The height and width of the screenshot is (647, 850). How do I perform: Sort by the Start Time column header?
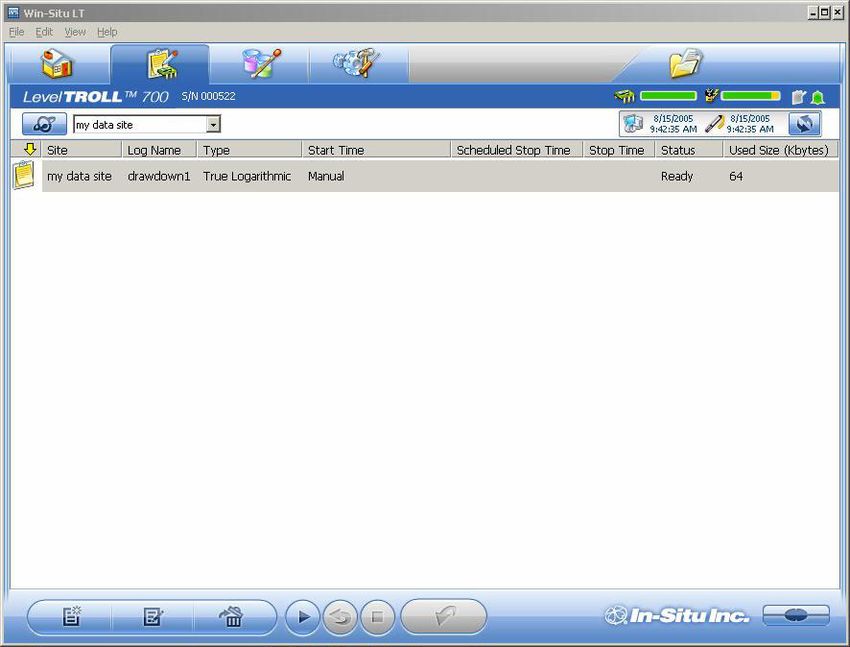pyautogui.click(x=376, y=150)
